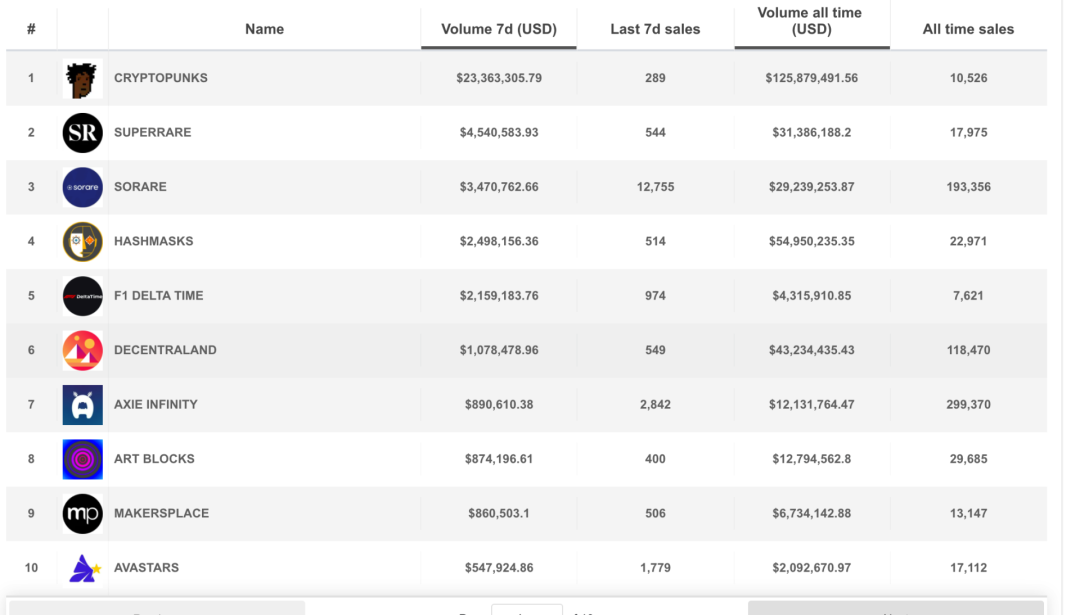Image resolution: width=1080 pixels, height=615 pixels.
Task: Click Axie Infinity all time sales 299,370
Action: coord(968,404)
